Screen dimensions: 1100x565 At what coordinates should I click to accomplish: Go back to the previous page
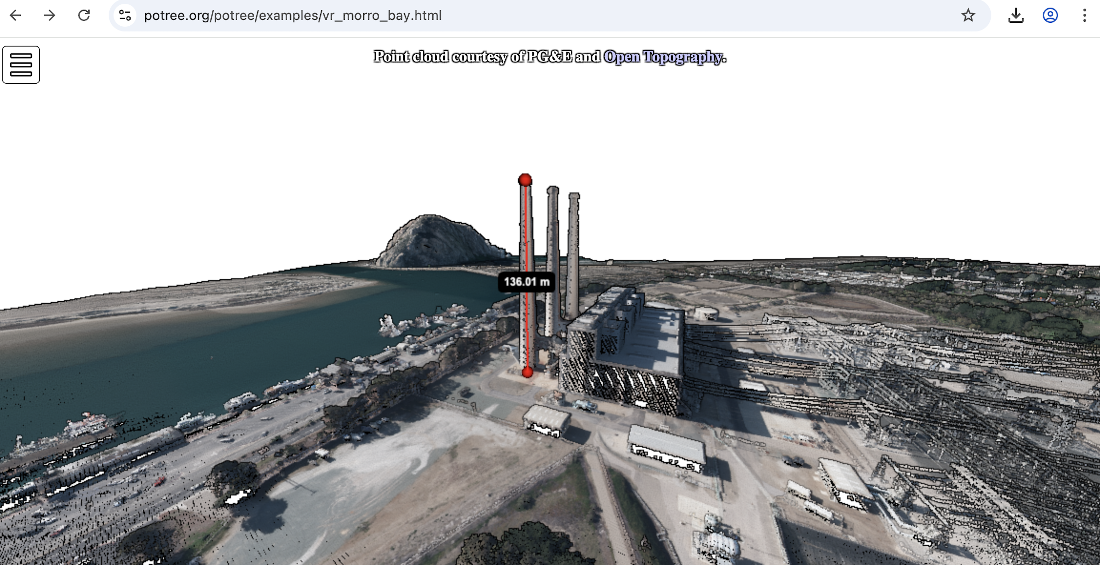(x=15, y=15)
